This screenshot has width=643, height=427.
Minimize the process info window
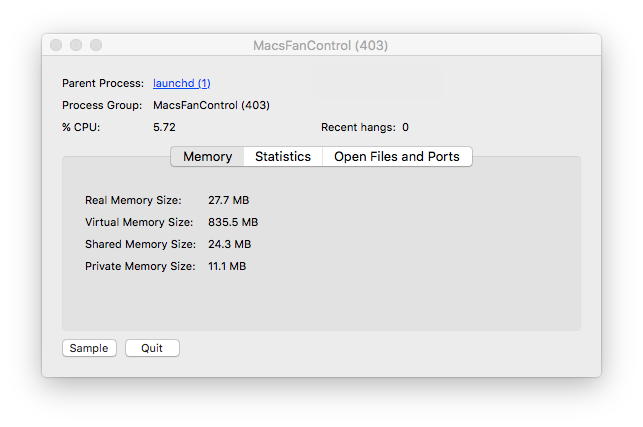click(x=76, y=45)
